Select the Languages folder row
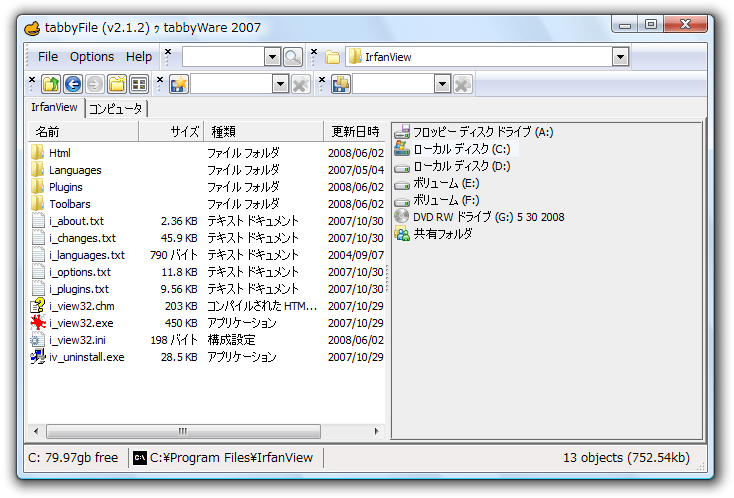Image resolution: width=734 pixels, height=498 pixels. (207, 170)
